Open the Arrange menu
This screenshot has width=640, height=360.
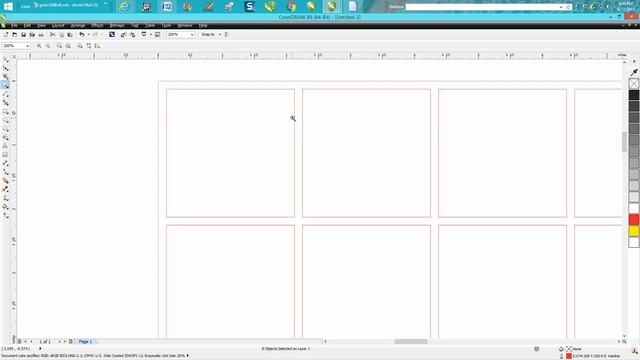78,25
